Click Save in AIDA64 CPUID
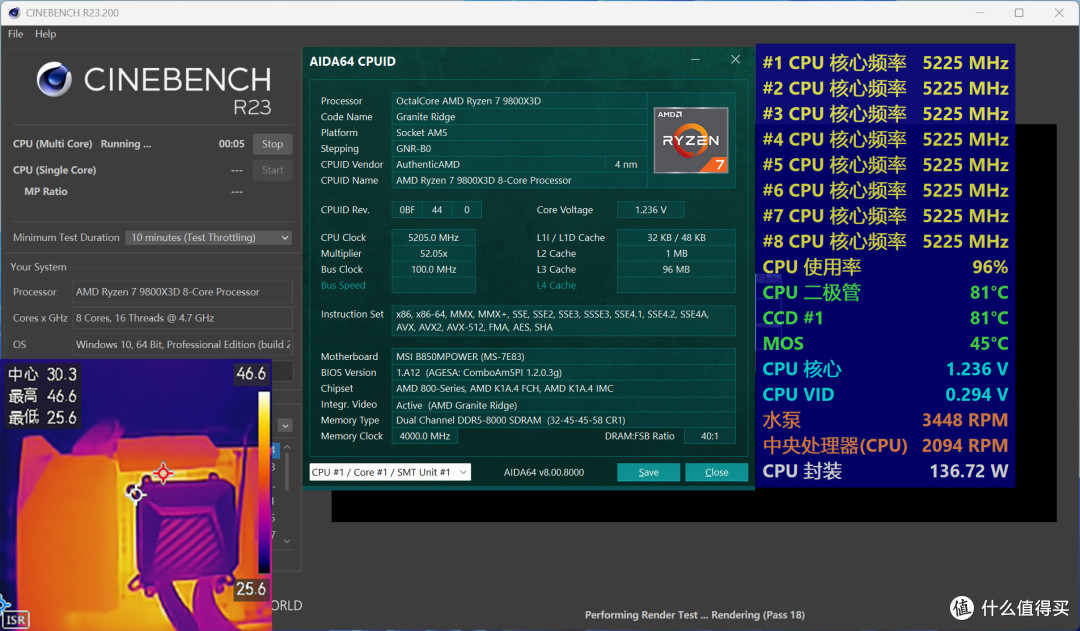1080x631 pixels. 648,472
